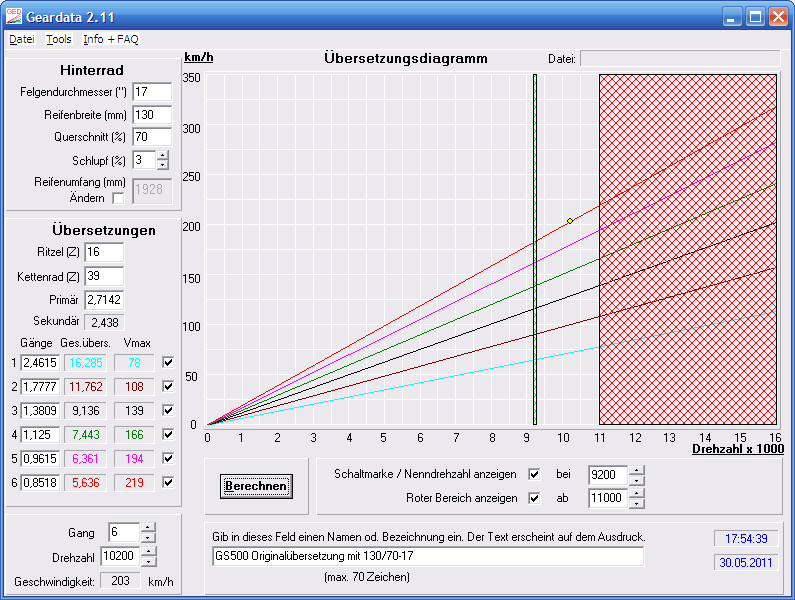Click the GS500 description text field
Viewport: 795px width, 600px height.
(x=428, y=556)
